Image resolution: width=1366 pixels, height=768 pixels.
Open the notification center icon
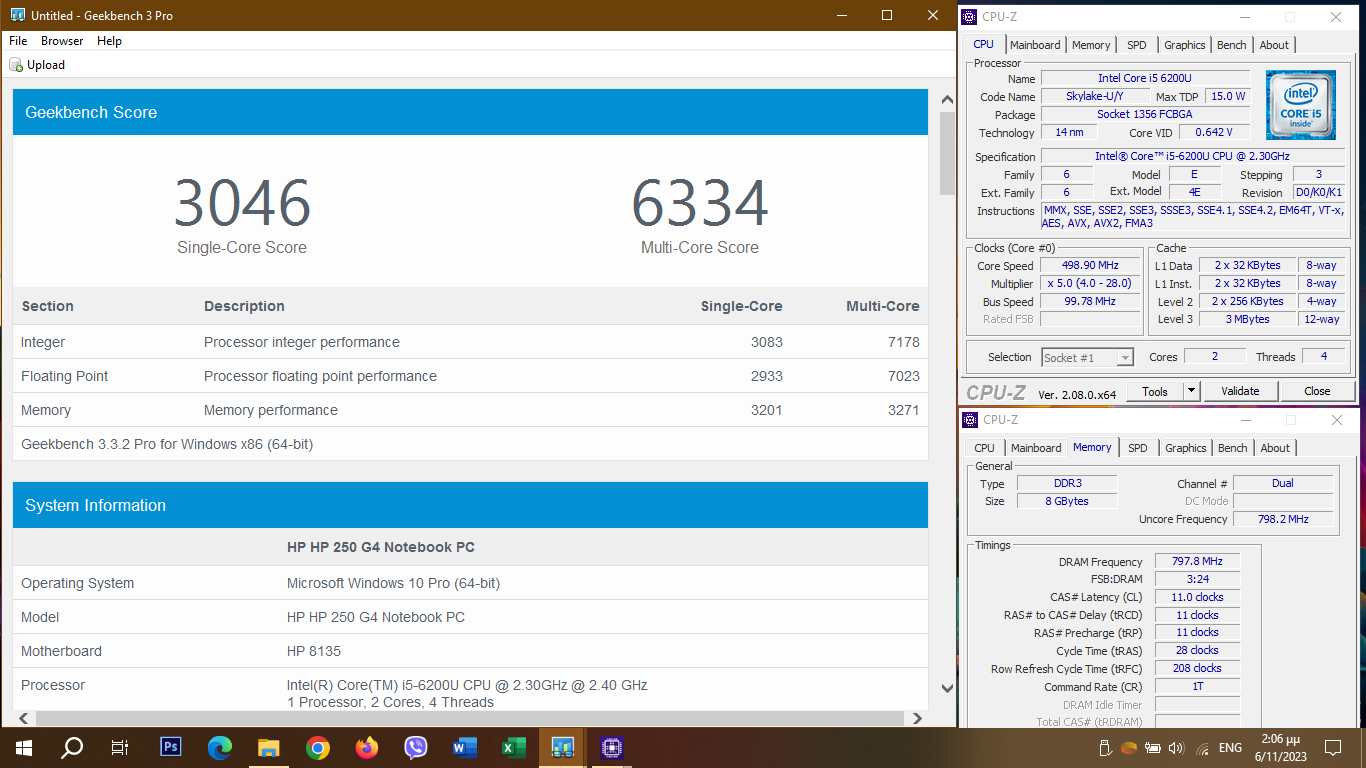(1332, 747)
